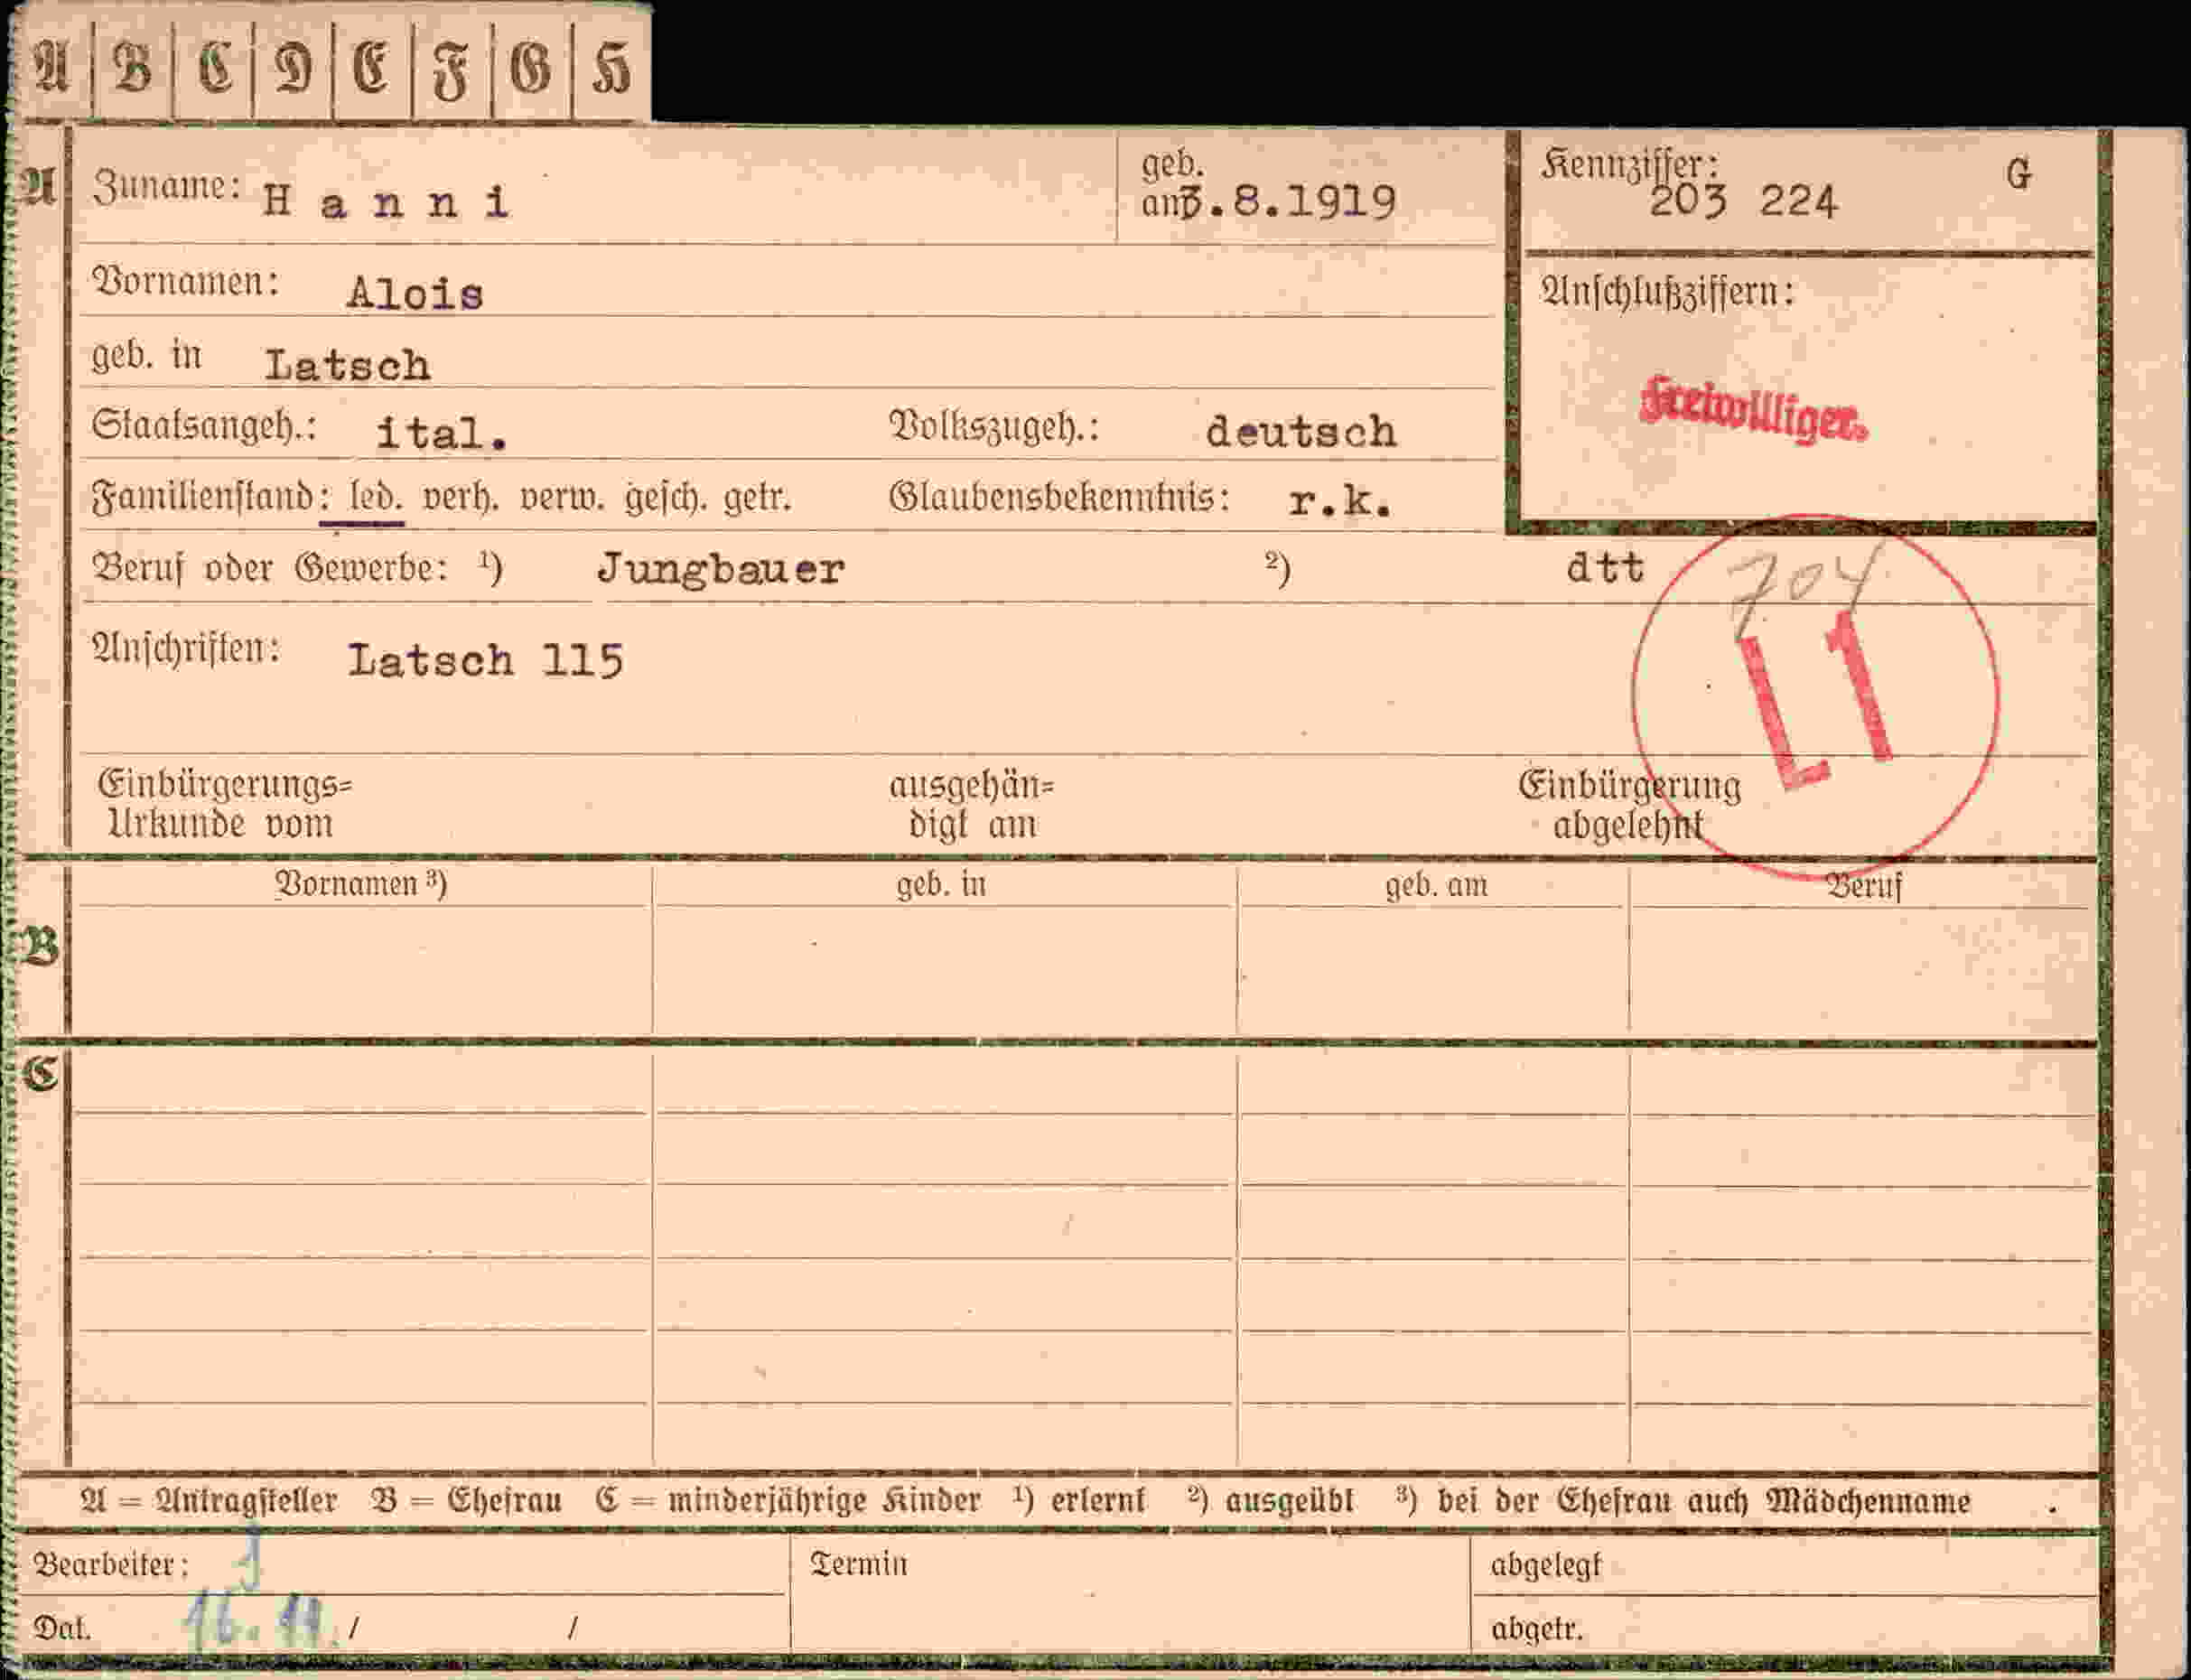Click 'Einbürgerung abgelehnt' label
This screenshot has width=2191, height=1680.
click(x=1630, y=805)
